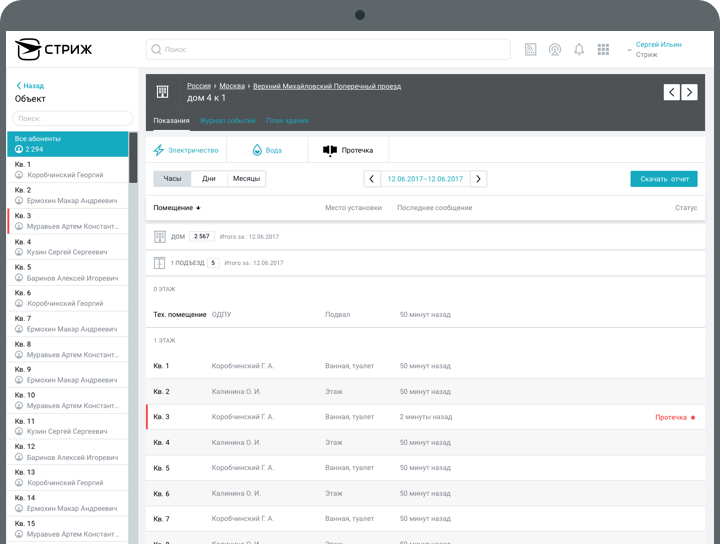
Task: Open the Журнал событий tab
Action: (227, 120)
